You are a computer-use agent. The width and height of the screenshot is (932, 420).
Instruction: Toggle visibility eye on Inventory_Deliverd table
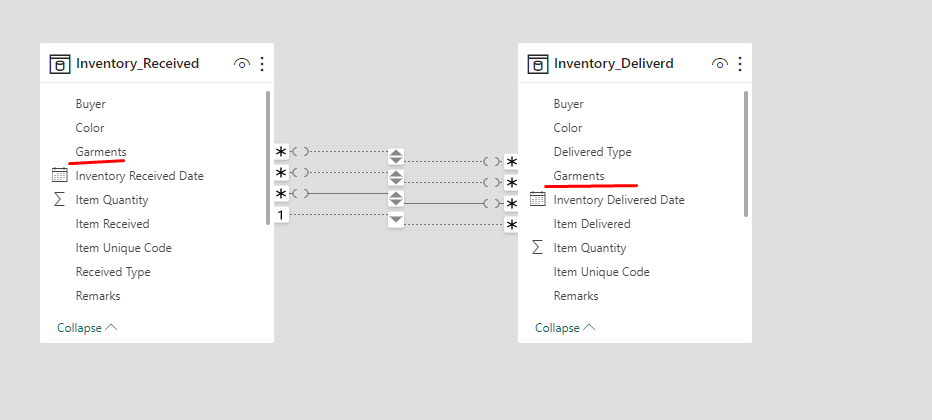tap(720, 64)
